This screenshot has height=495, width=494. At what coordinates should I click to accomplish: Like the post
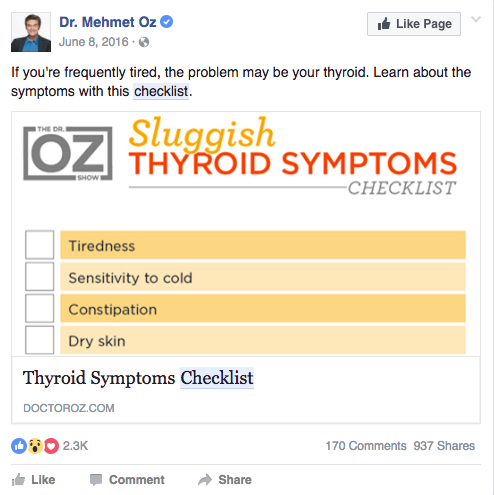pos(33,480)
